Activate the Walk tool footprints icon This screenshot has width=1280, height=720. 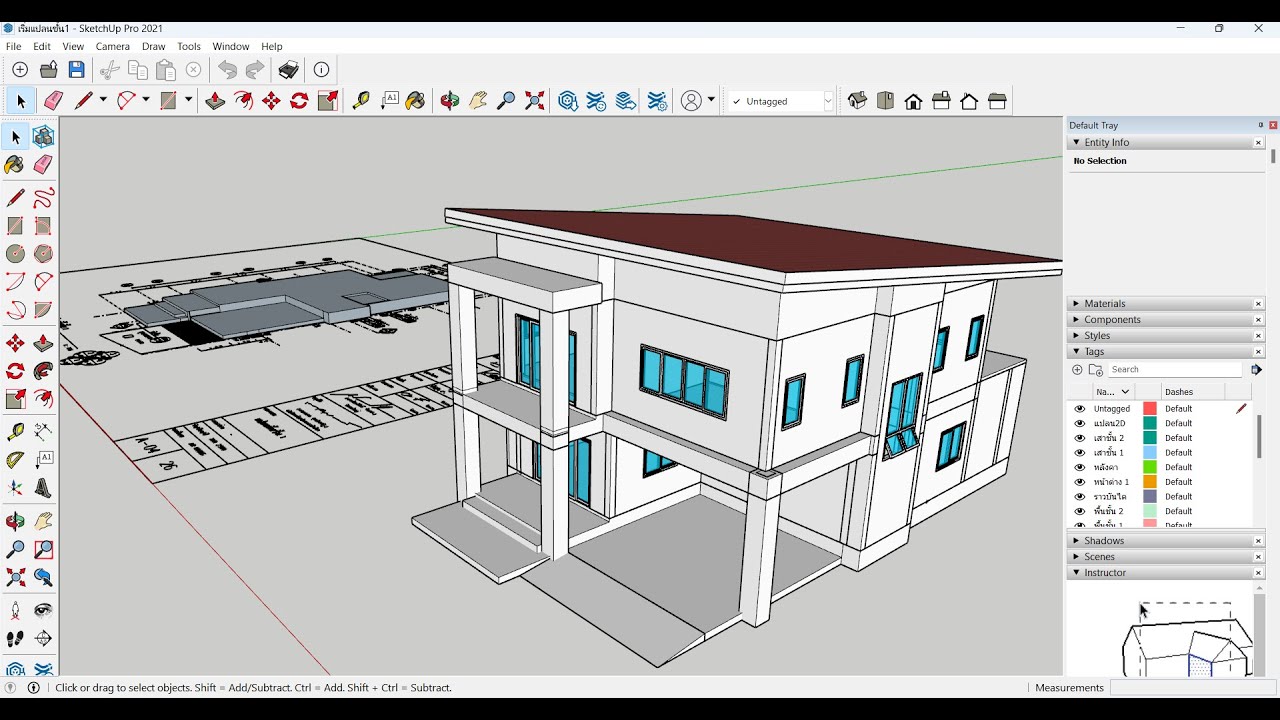[15, 638]
